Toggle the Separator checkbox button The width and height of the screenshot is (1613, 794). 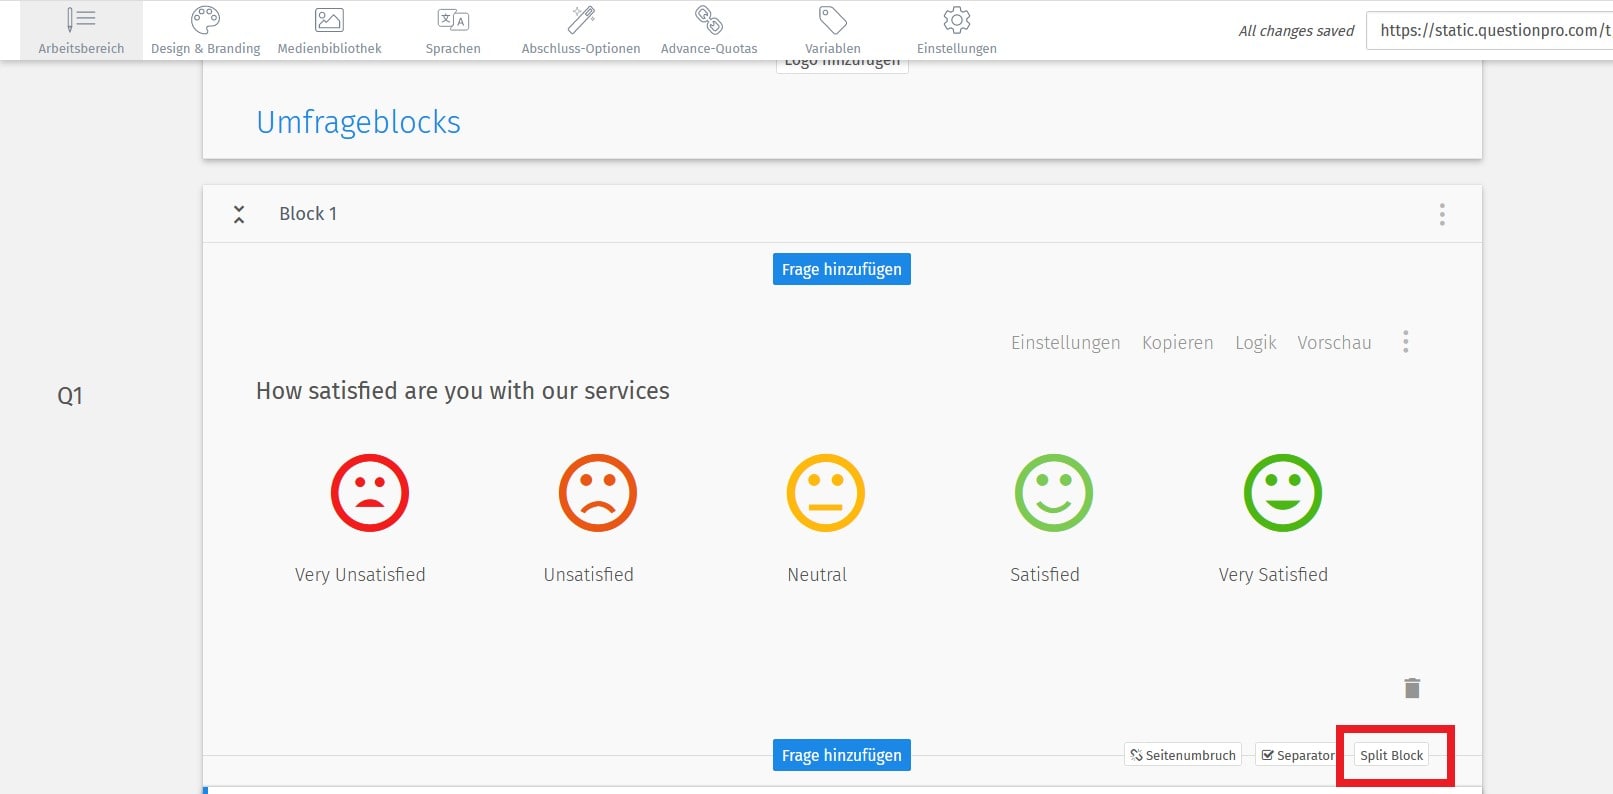pos(1298,755)
